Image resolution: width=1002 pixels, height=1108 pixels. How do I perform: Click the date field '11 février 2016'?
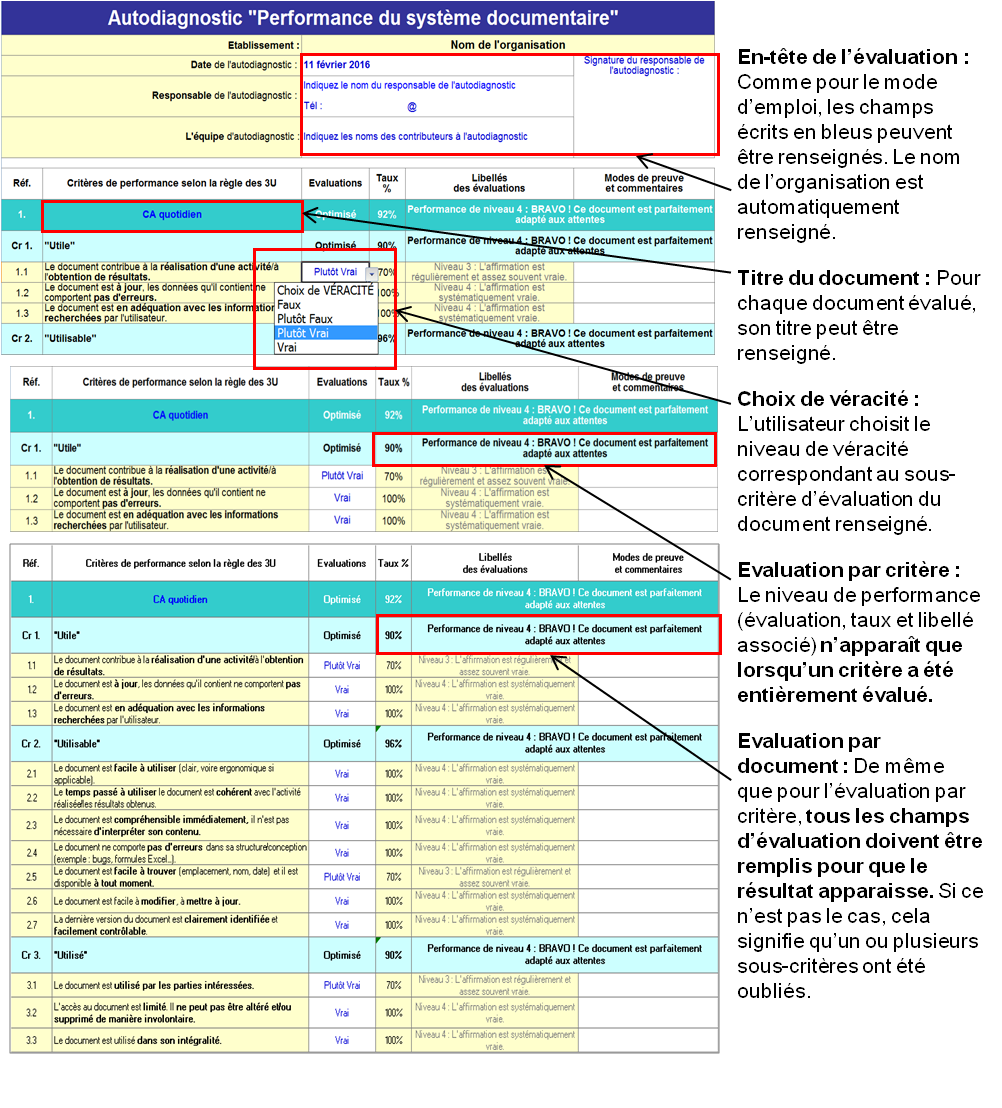pos(337,65)
